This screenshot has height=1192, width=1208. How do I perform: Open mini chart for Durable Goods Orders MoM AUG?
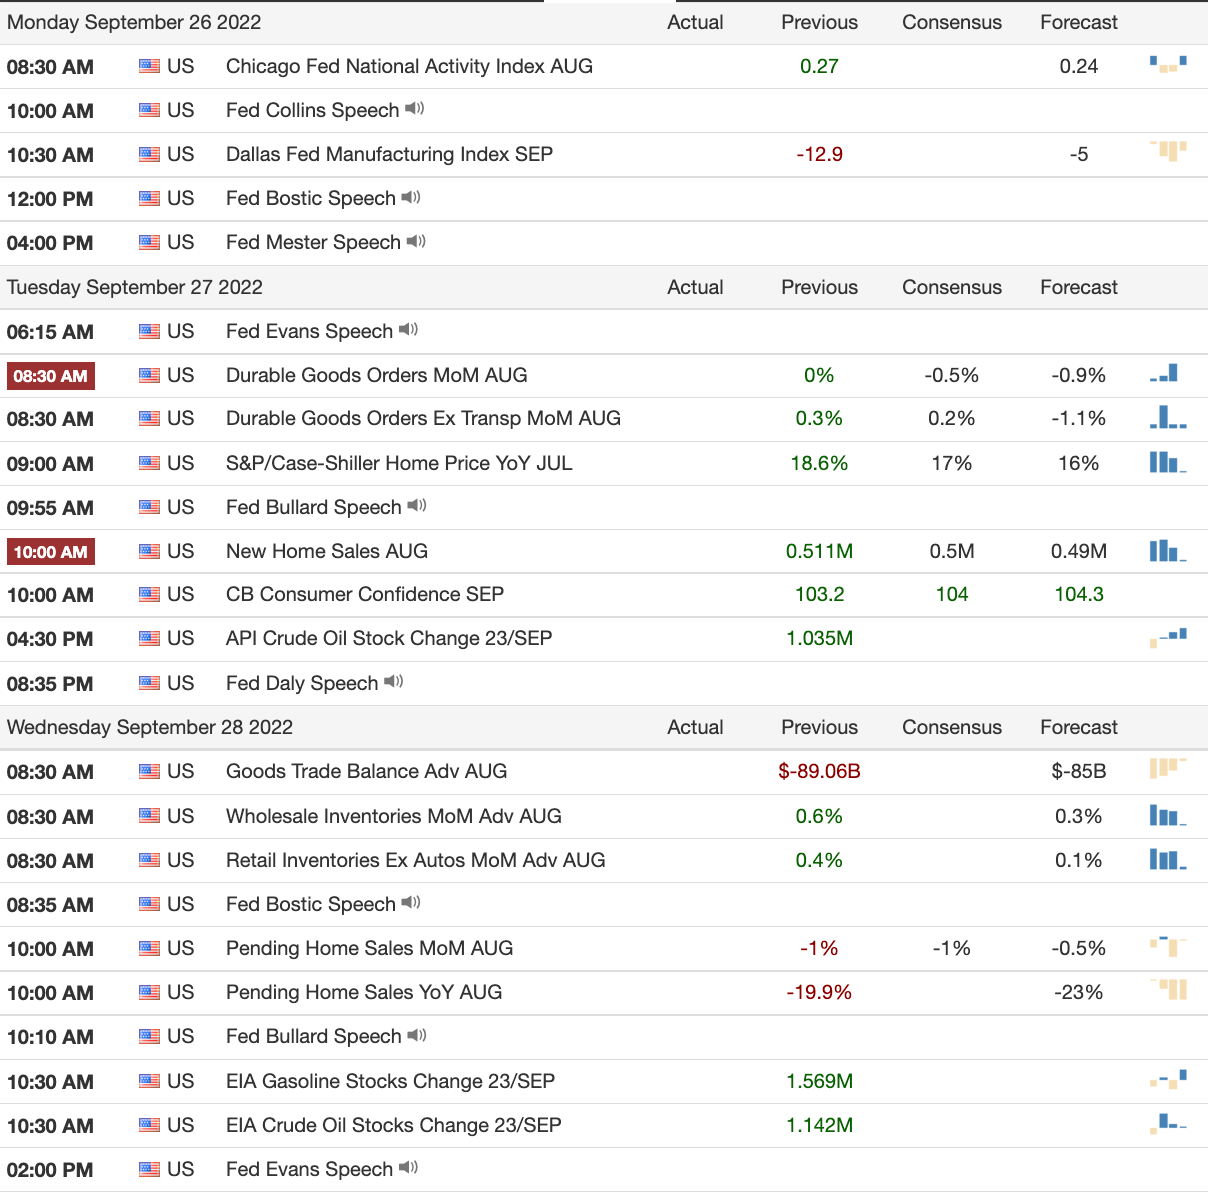(1164, 374)
